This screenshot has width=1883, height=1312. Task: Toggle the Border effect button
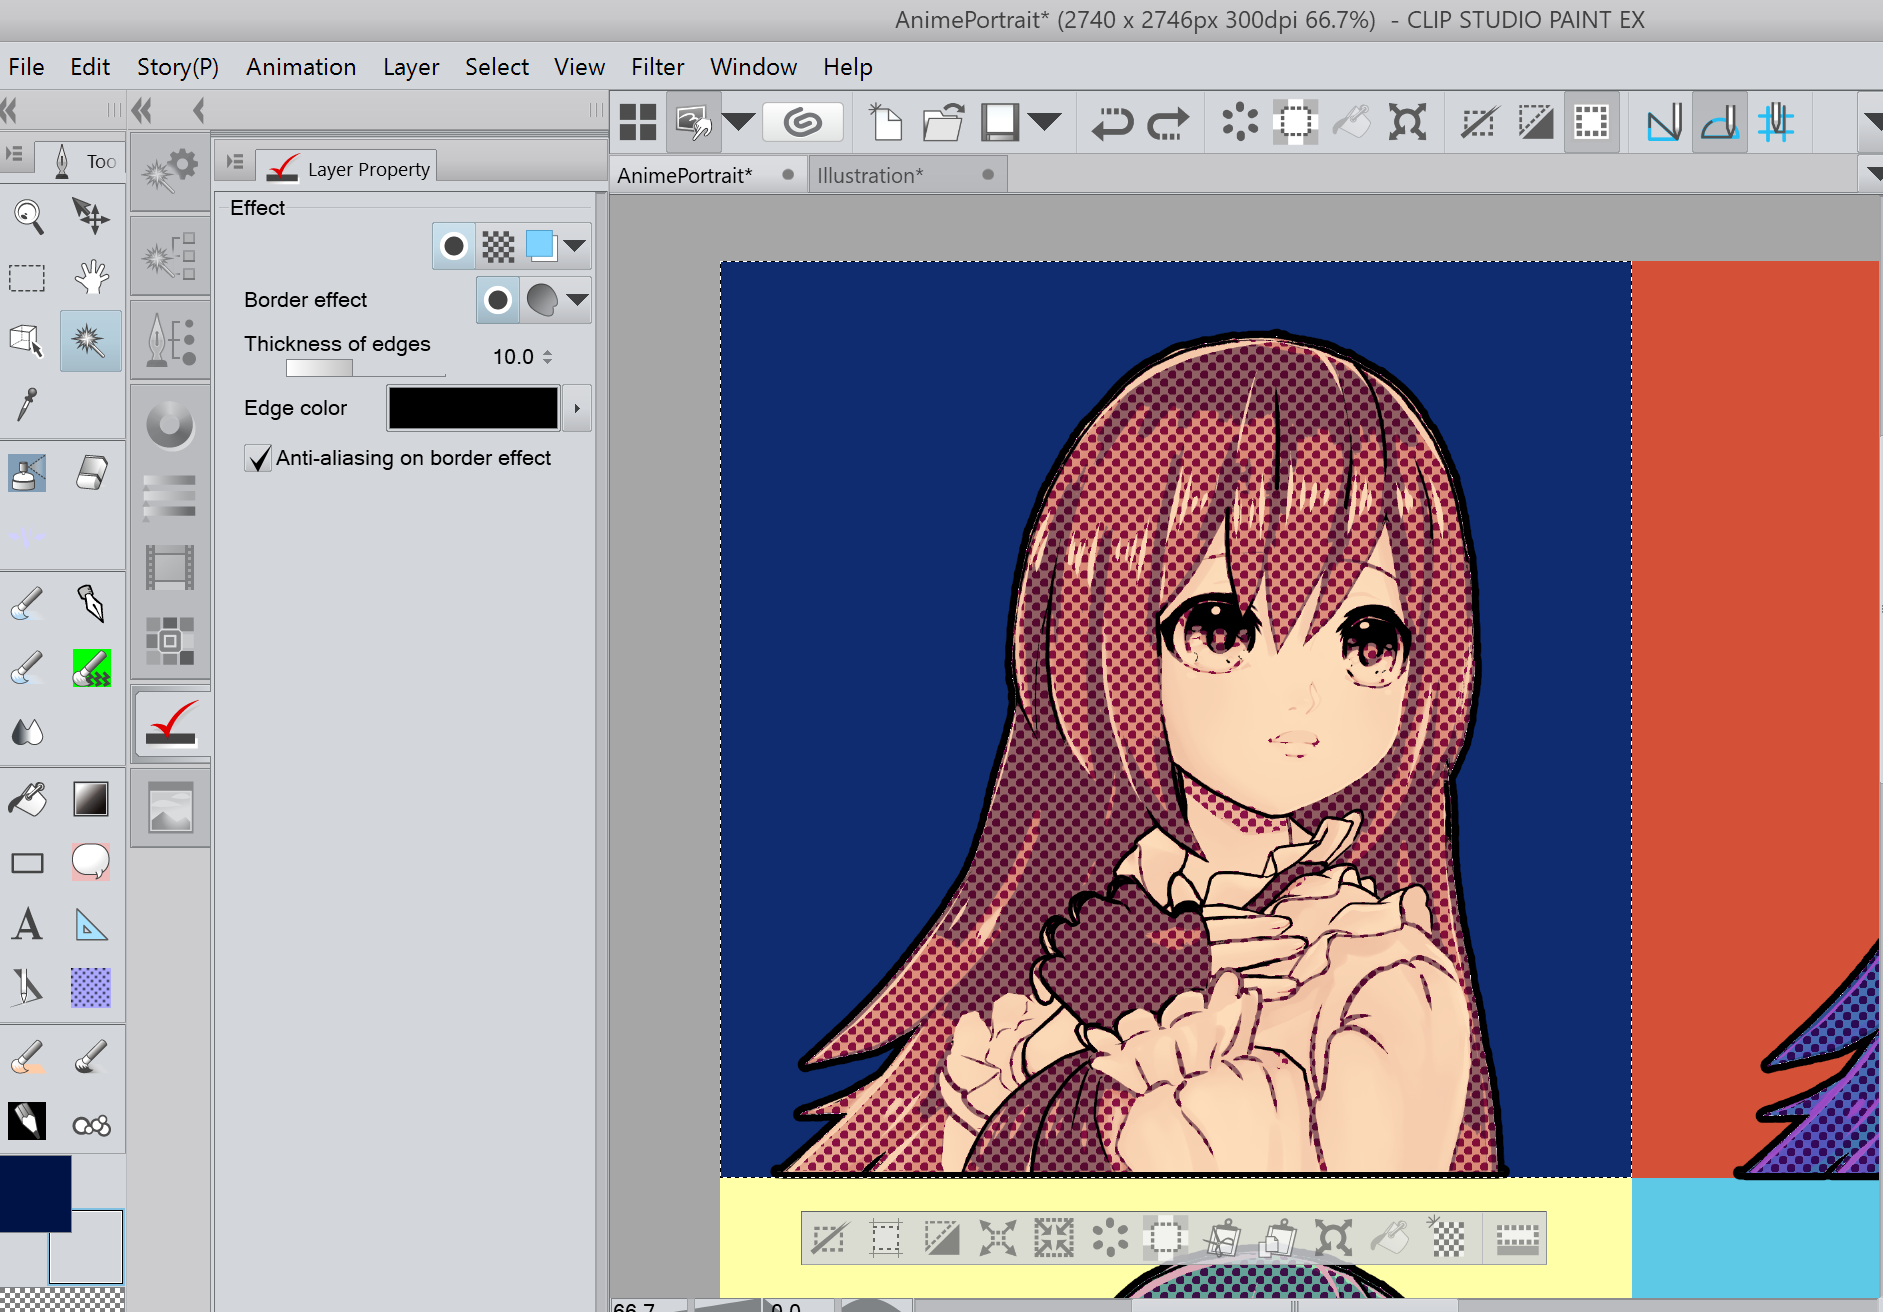(454, 246)
